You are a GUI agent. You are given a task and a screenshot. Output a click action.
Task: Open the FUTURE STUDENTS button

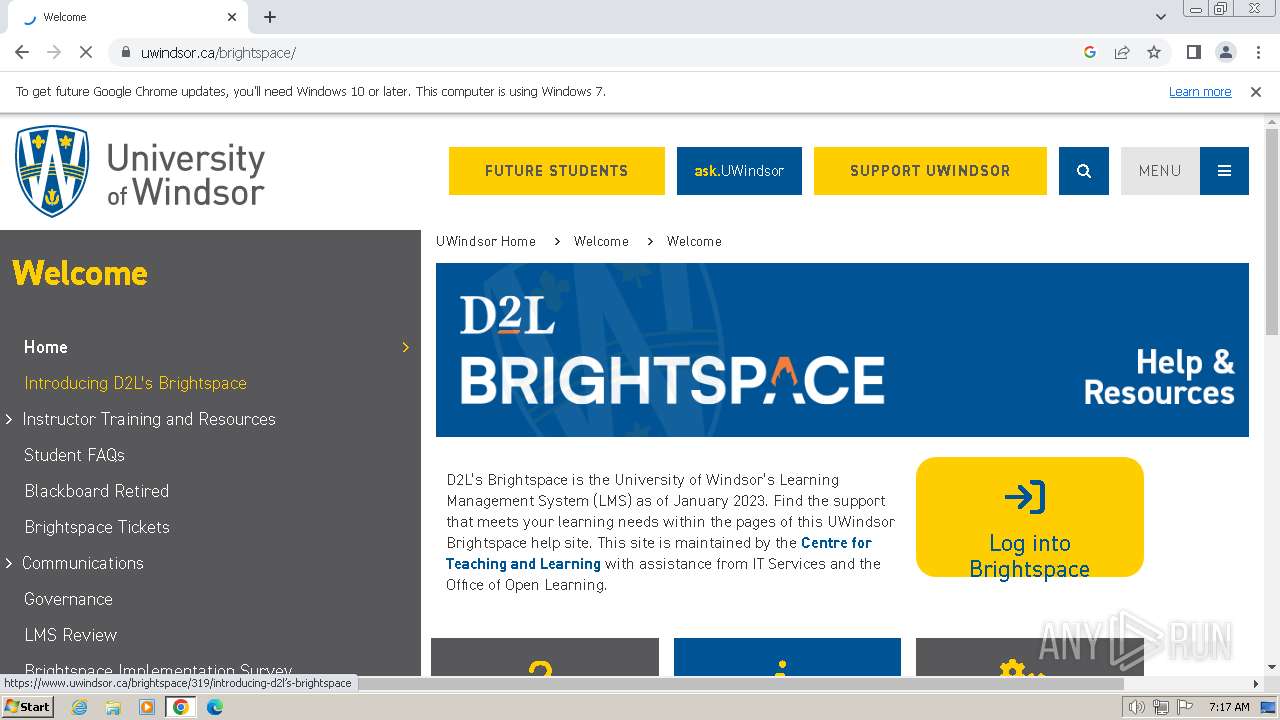click(x=557, y=171)
